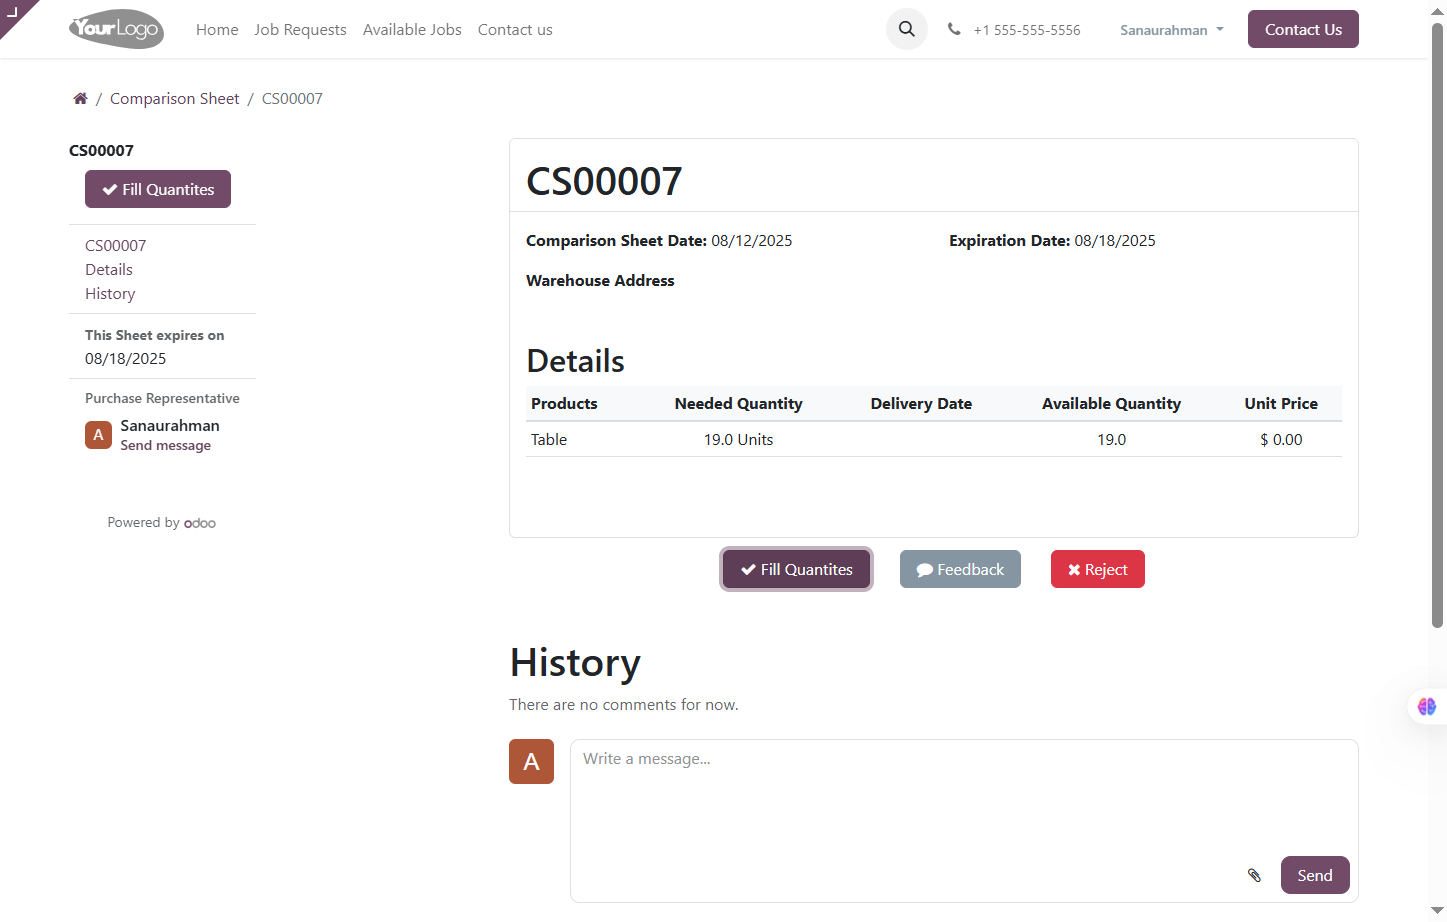Click the red Reject button
The image size is (1447, 922).
[x=1097, y=569]
